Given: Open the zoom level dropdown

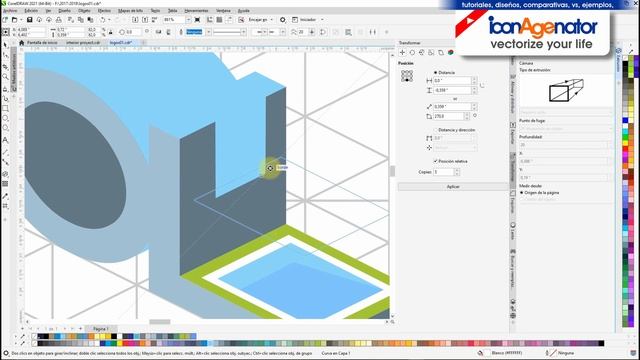Looking at the screenshot, I should click(188, 20).
